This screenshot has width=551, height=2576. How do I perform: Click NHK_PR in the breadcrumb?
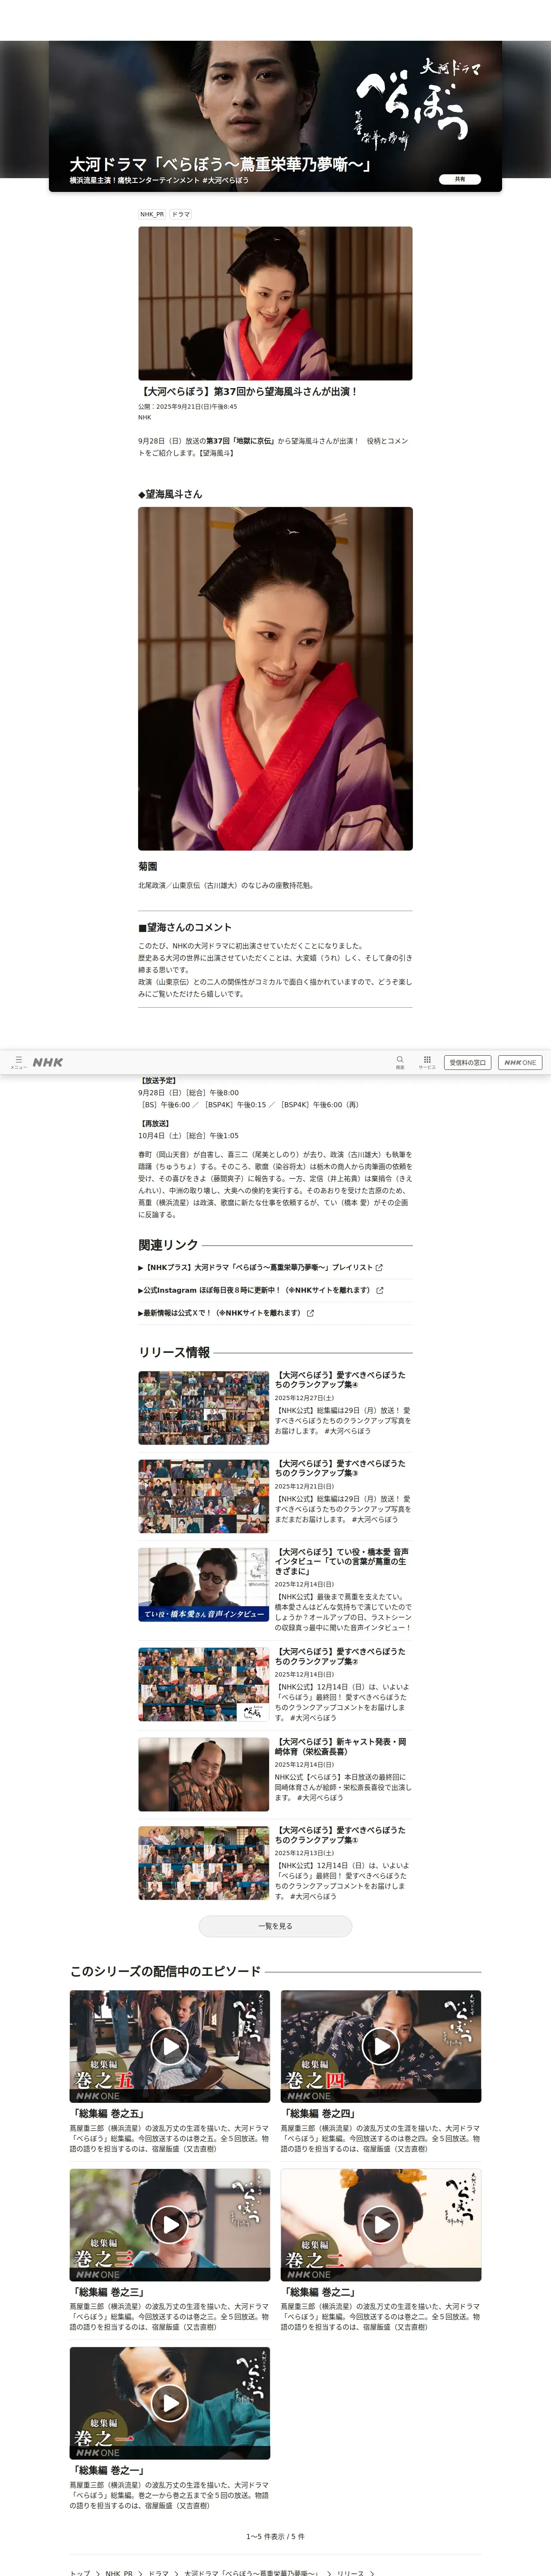[119, 2572]
